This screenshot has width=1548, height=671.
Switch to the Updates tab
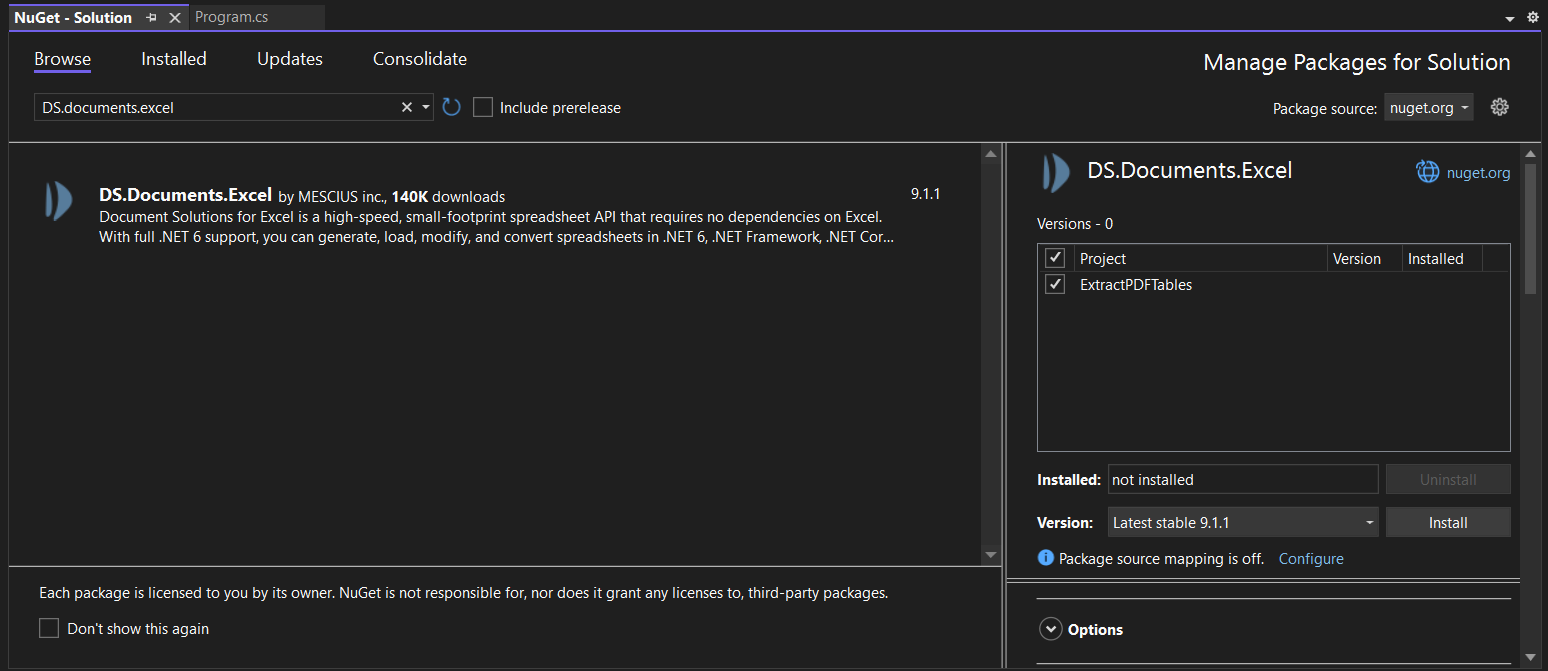(290, 59)
